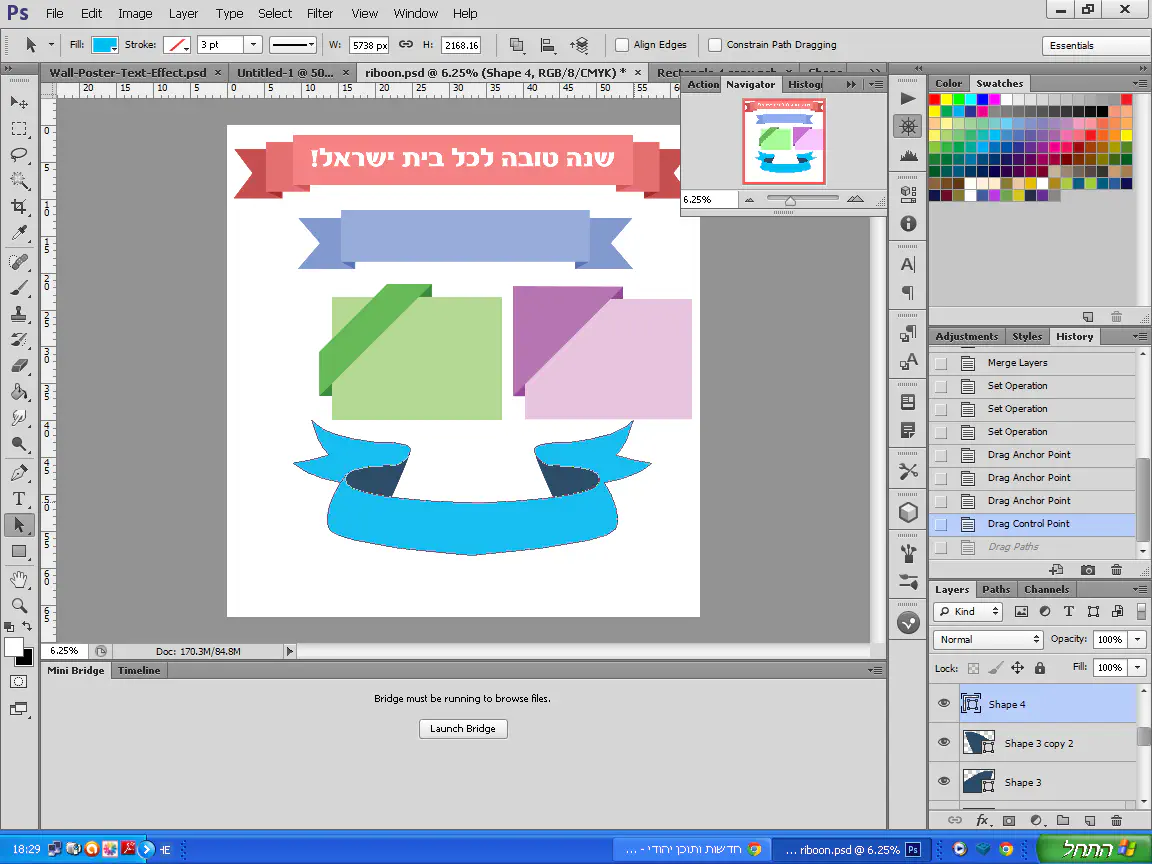Click the lock all icon in Layers panel
This screenshot has width=1152, height=864.
click(x=1040, y=668)
